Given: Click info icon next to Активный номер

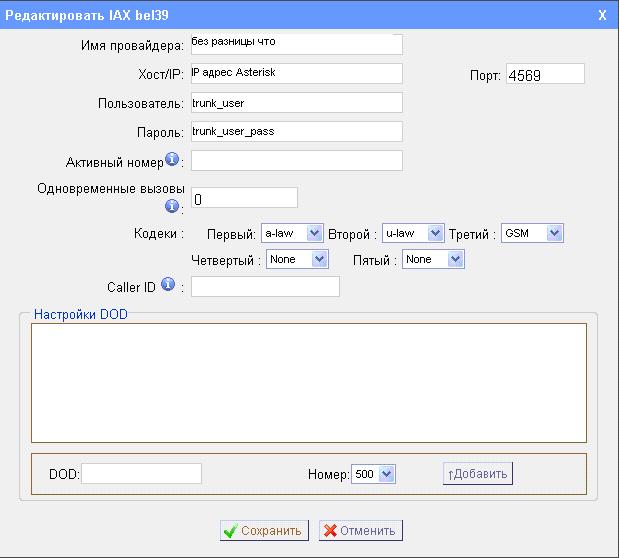Looking at the screenshot, I should [172, 159].
